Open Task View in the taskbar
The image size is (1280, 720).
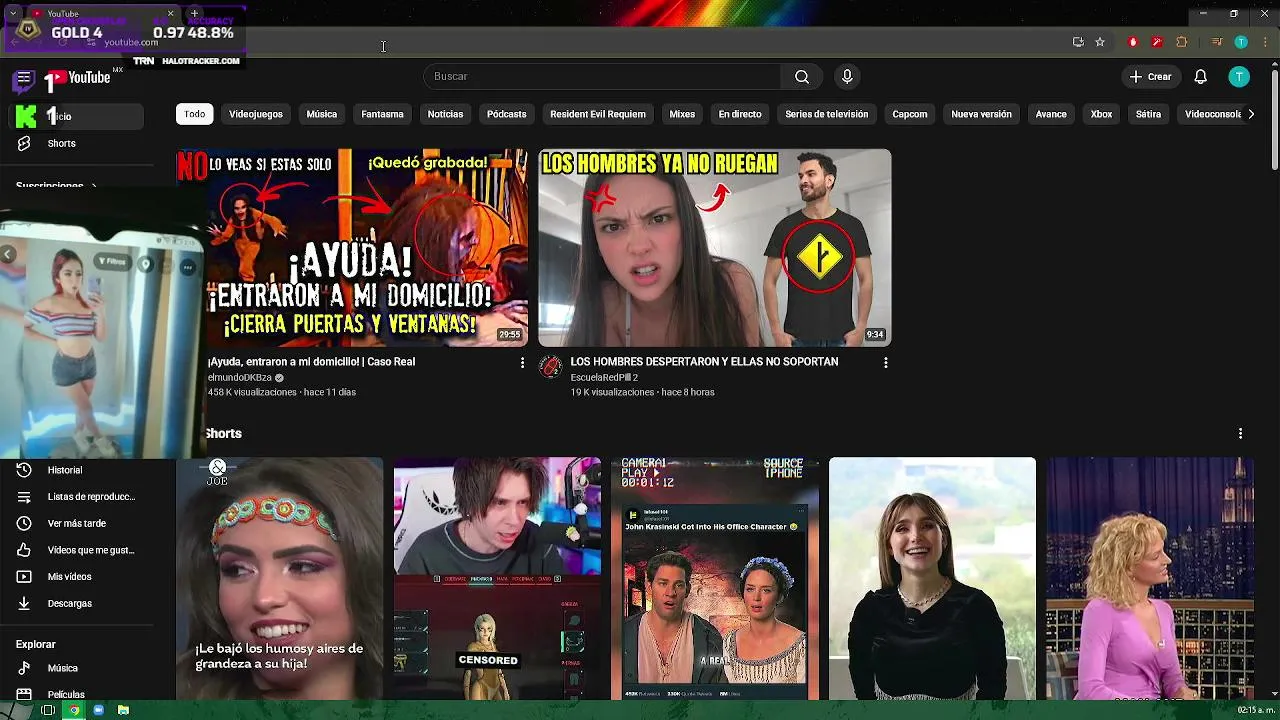(x=47, y=710)
